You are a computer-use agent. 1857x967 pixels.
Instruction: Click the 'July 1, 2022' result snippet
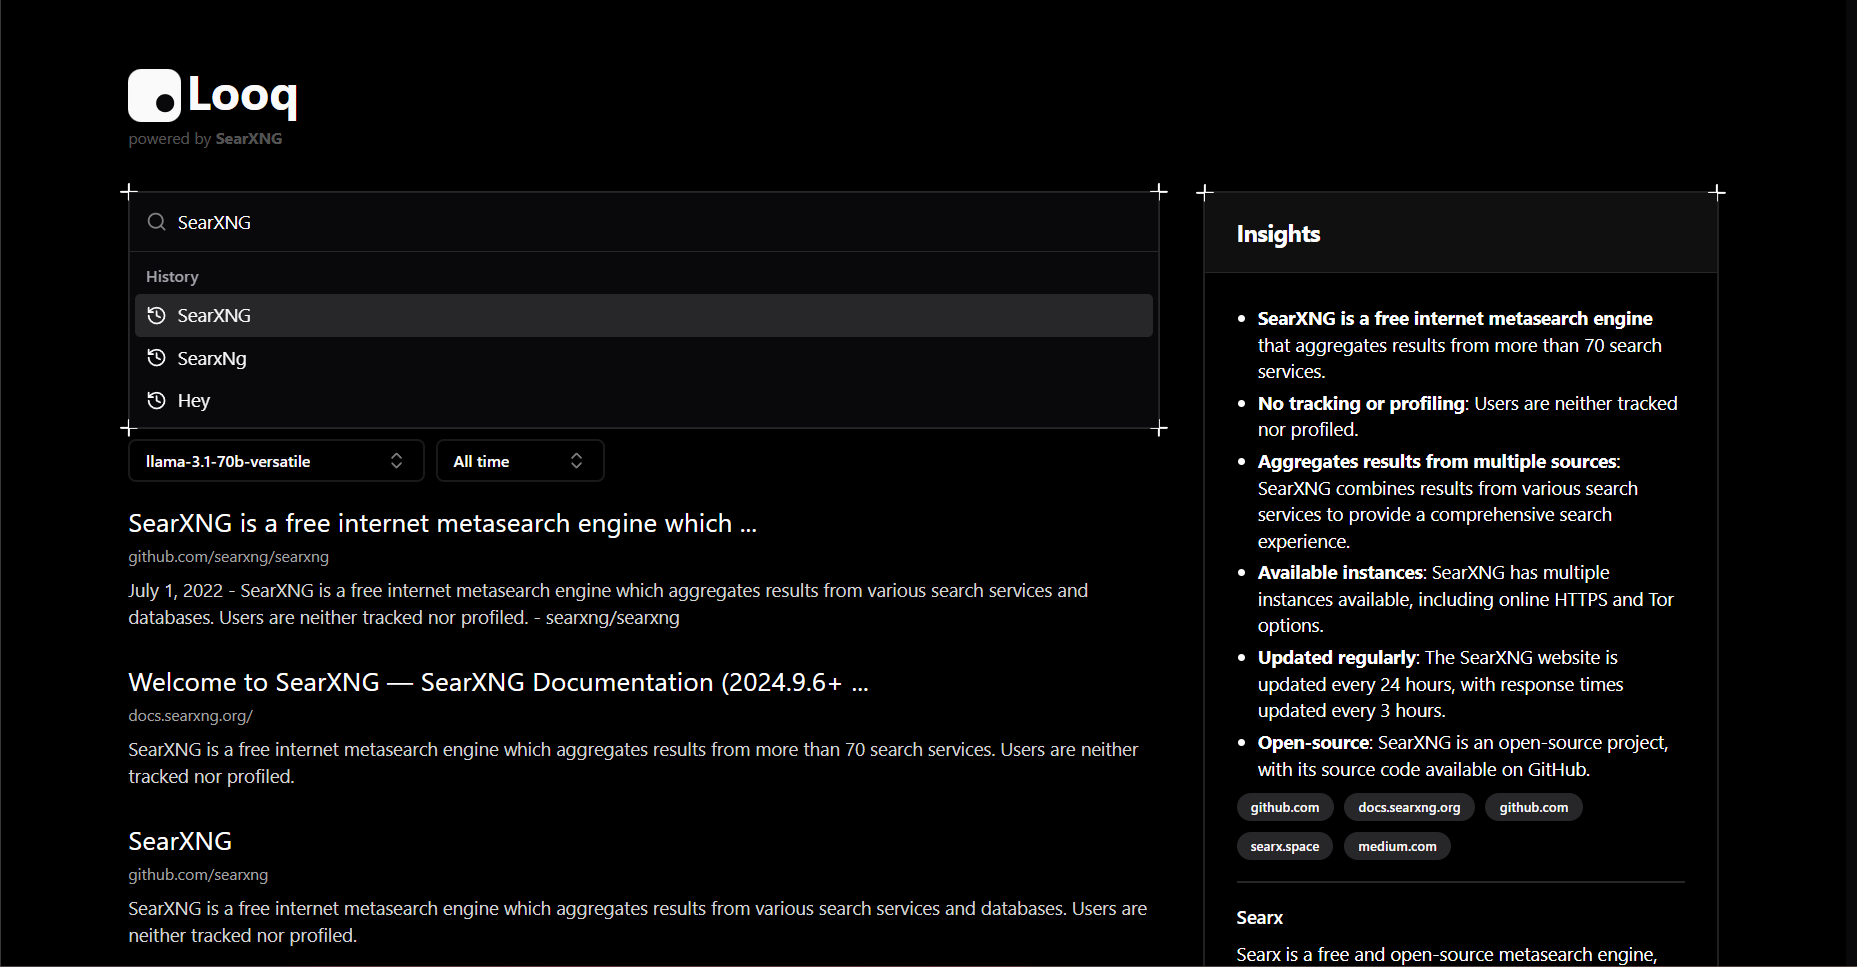point(608,604)
